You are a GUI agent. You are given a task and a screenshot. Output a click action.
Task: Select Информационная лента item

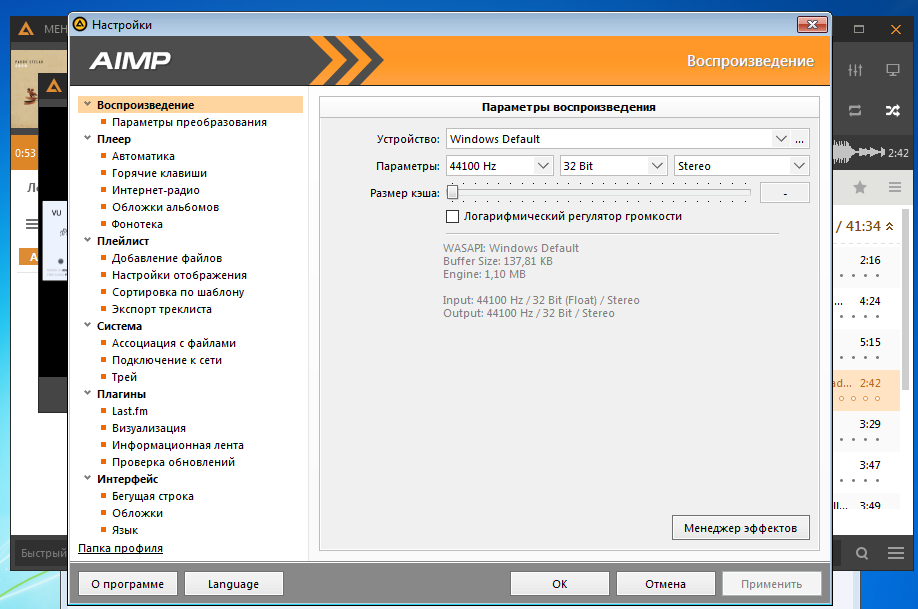pyautogui.click(x=178, y=444)
